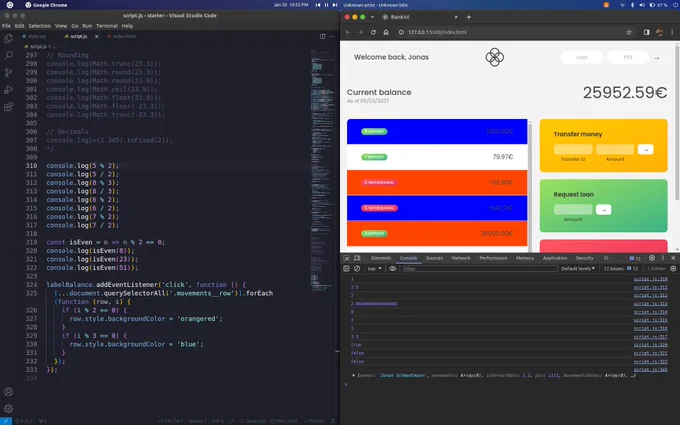
Task: Switch to the index.html editor tab
Action: (124, 36)
